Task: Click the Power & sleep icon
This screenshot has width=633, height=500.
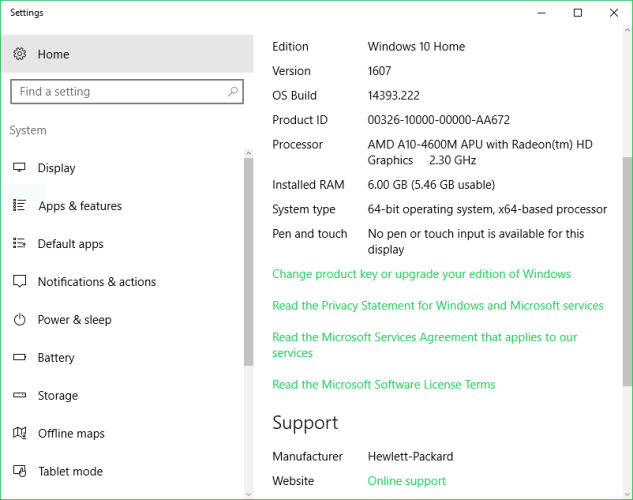Action: [19, 320]
